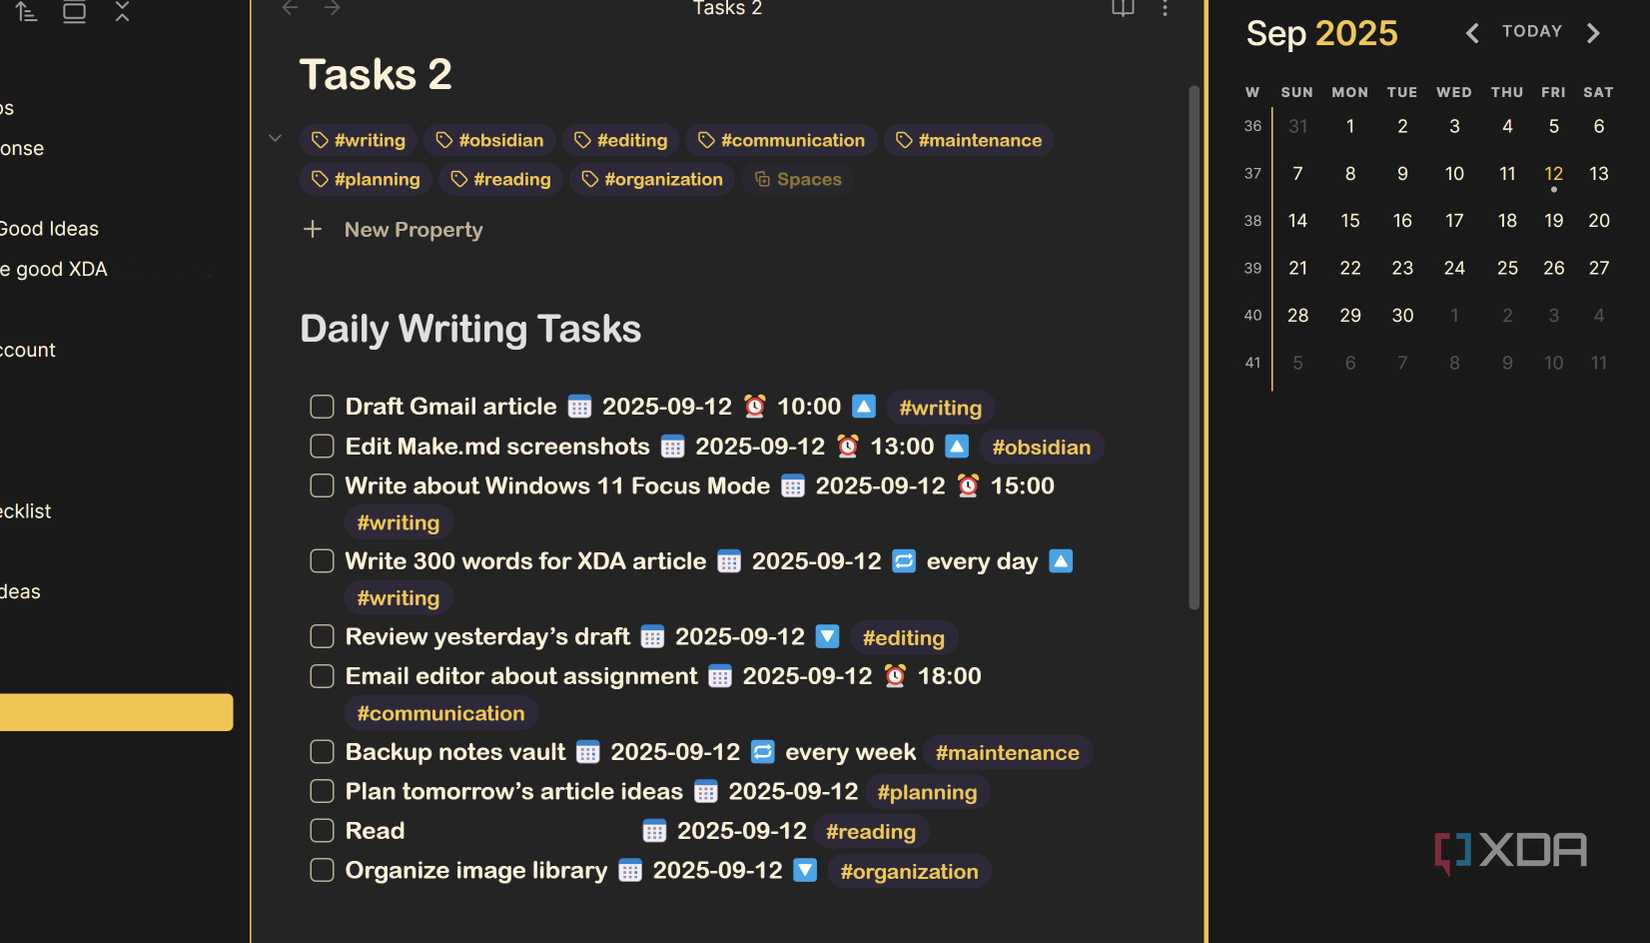Click the collapse-all icon in sidebar header
The width and height of the screenshot is (1650, 943).
coord(122,12)
